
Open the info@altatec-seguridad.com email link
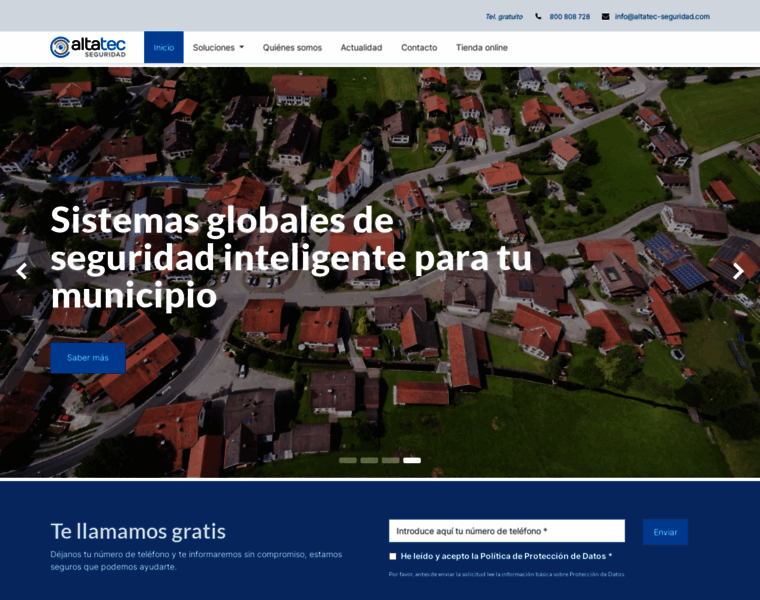(661, 16)
